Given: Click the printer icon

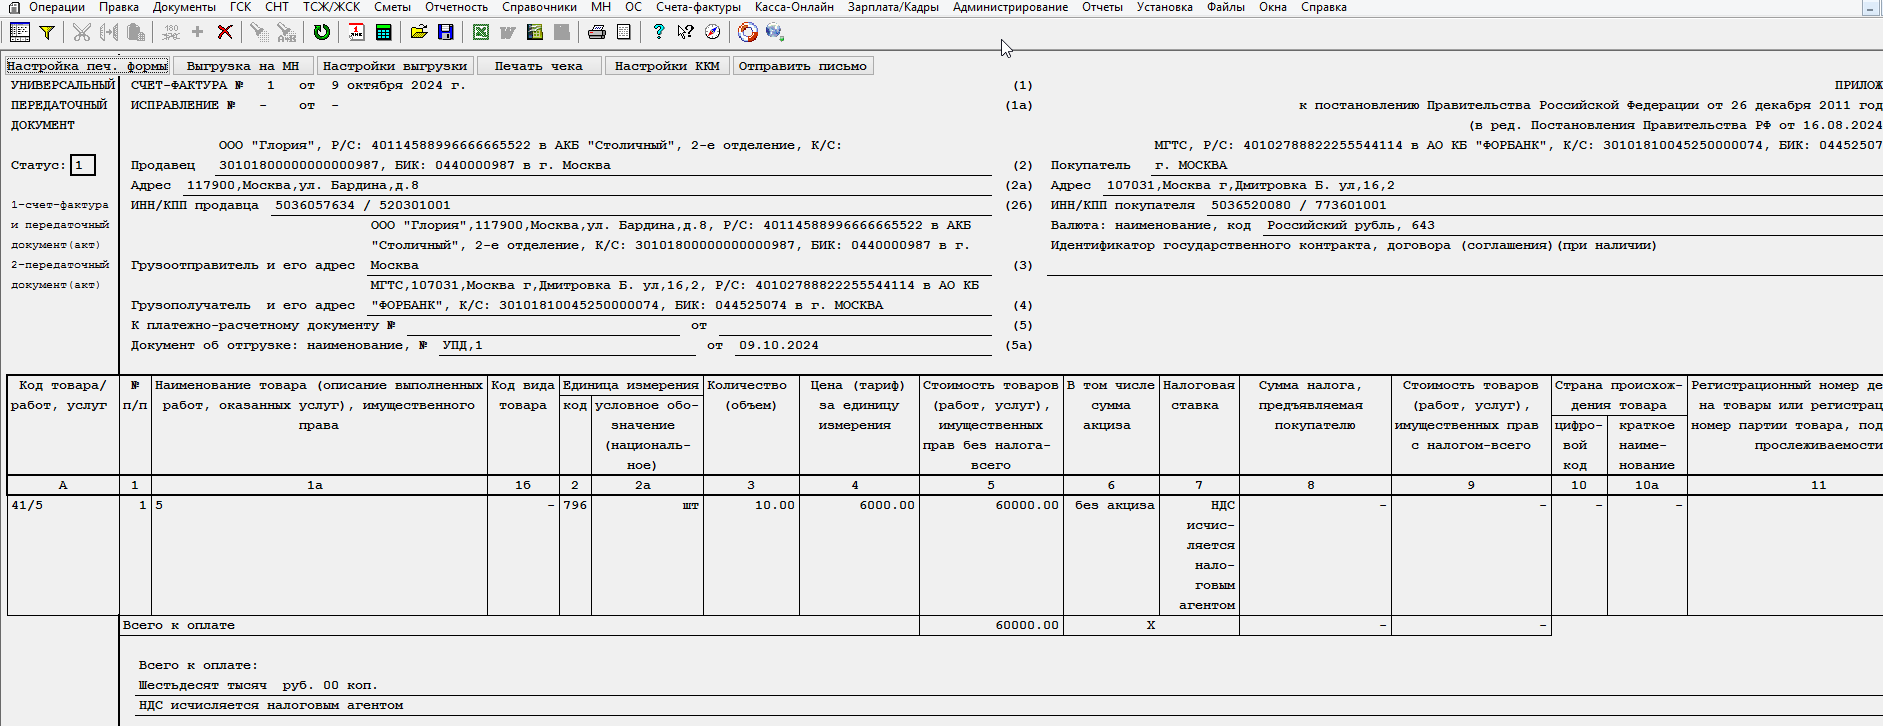Looking at the screenshot, I should click(597, 32).
